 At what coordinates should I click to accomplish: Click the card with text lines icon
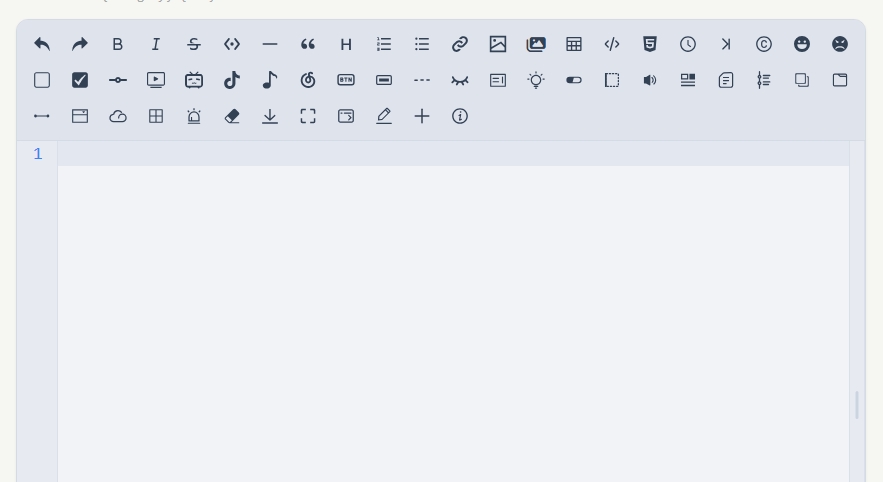click(x=498, y=80)
